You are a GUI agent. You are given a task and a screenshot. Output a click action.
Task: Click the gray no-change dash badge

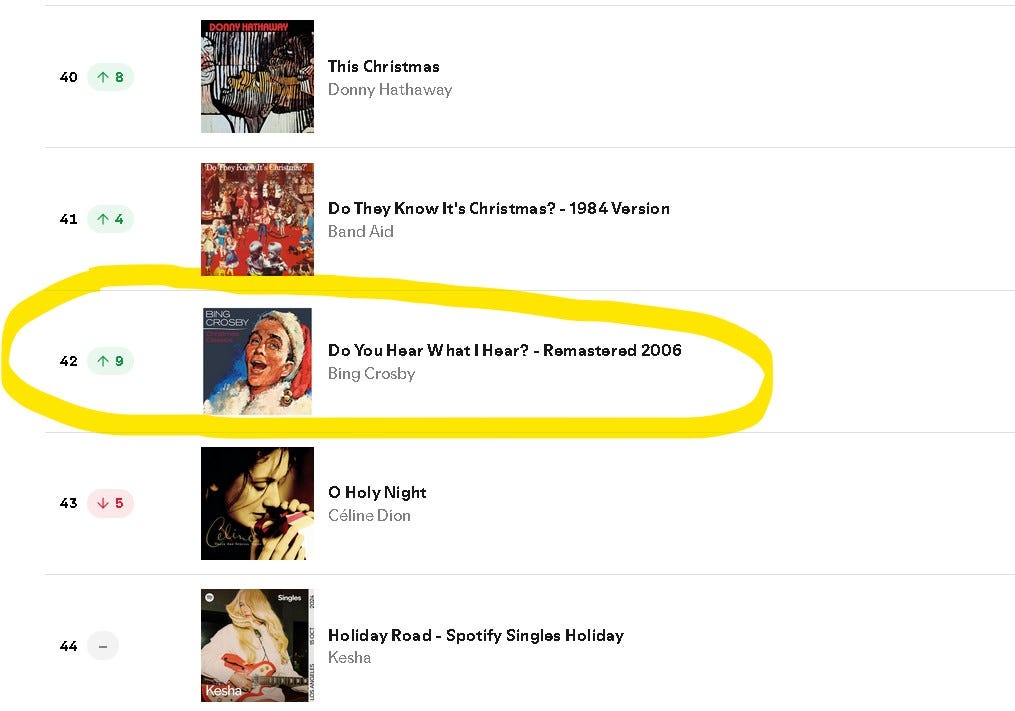(x=103, y=646)
